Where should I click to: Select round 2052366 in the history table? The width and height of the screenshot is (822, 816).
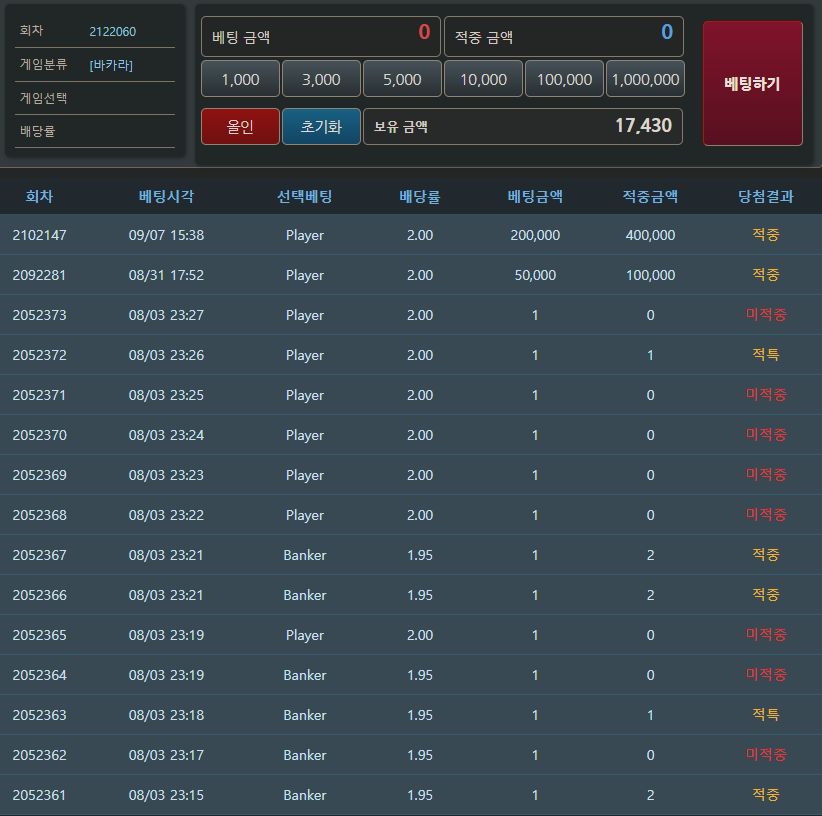coord(39,595)
